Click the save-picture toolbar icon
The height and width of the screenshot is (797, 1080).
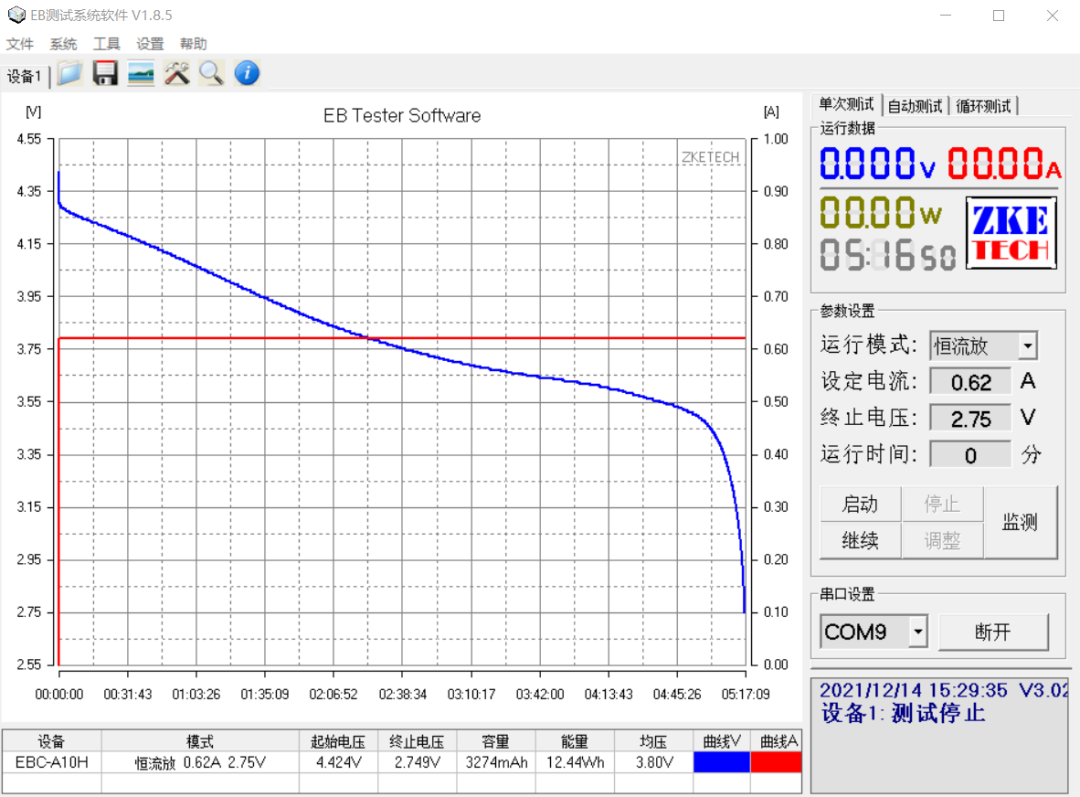tap(141, 73)
